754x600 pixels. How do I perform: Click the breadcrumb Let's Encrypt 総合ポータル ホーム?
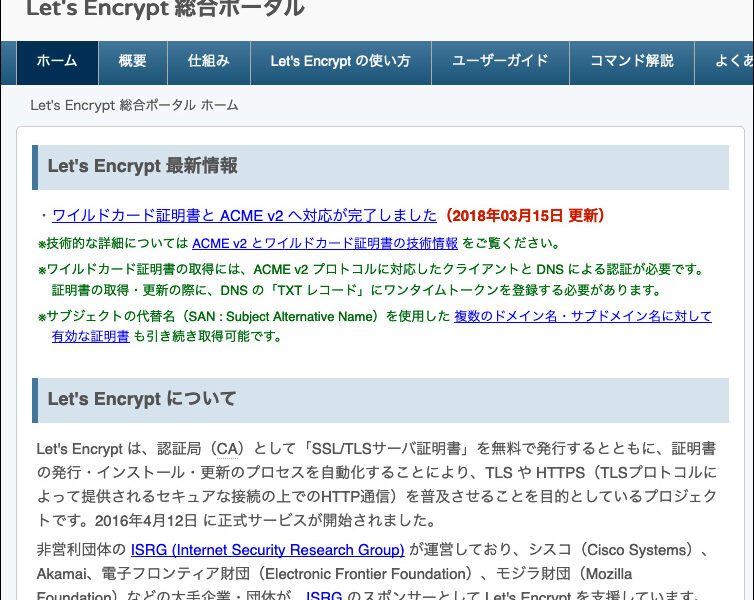coord(134,105)
